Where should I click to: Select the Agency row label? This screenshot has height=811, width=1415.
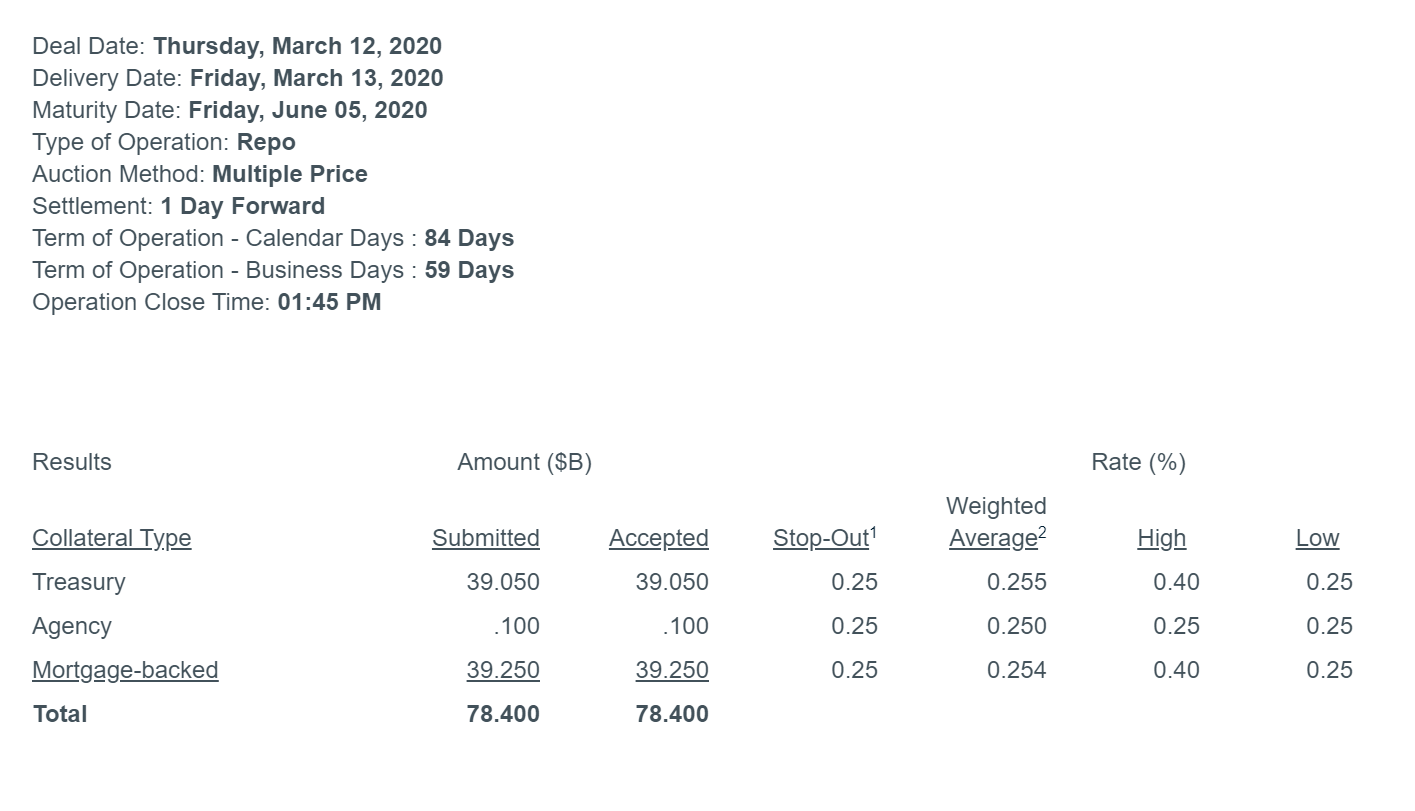point(72,626)
